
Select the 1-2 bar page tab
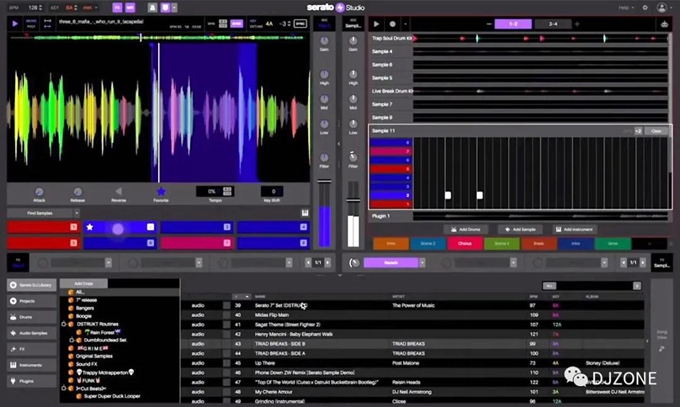point(513,24)
